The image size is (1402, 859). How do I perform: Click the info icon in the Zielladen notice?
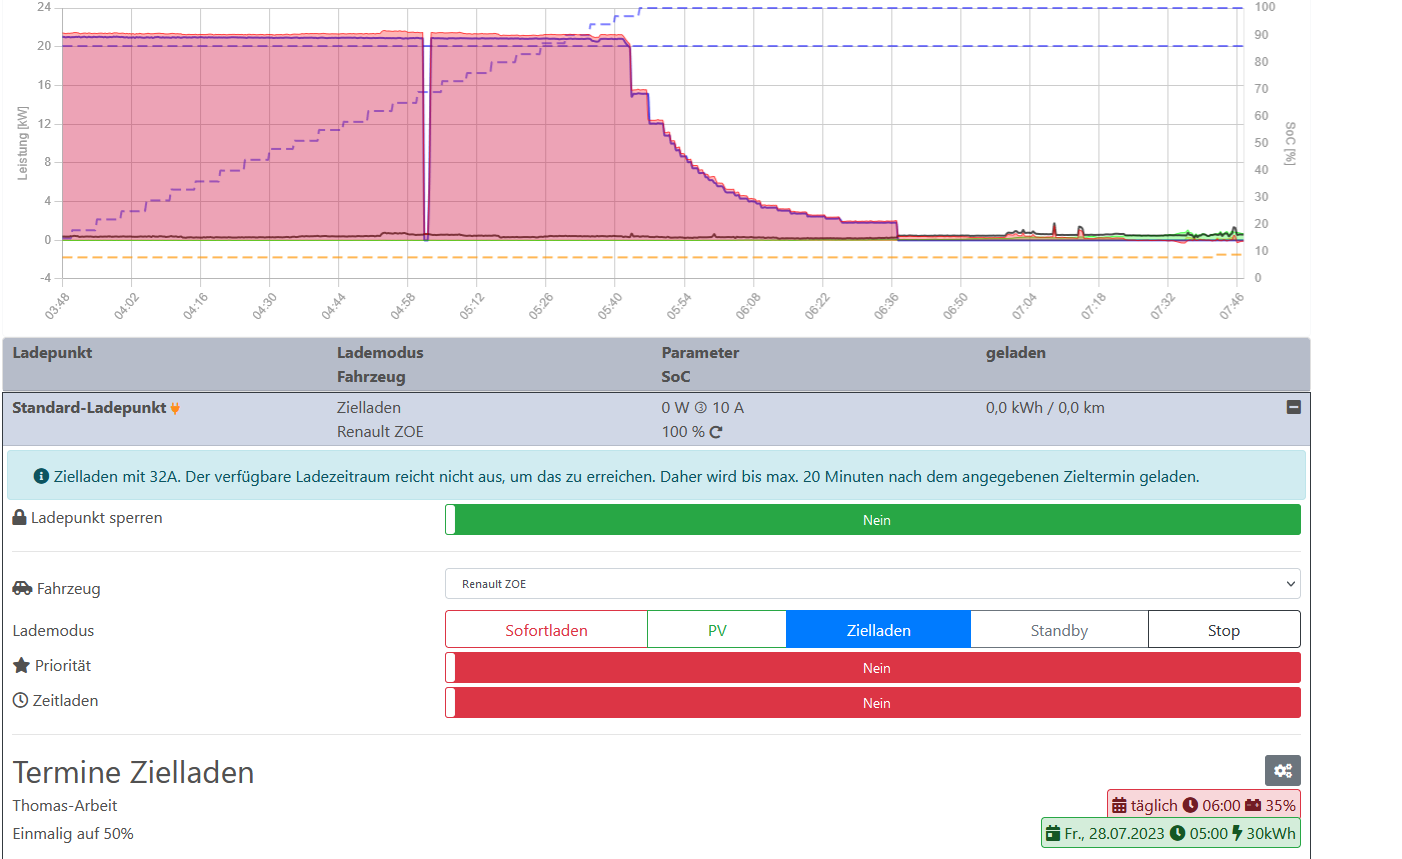pos(41,476)
